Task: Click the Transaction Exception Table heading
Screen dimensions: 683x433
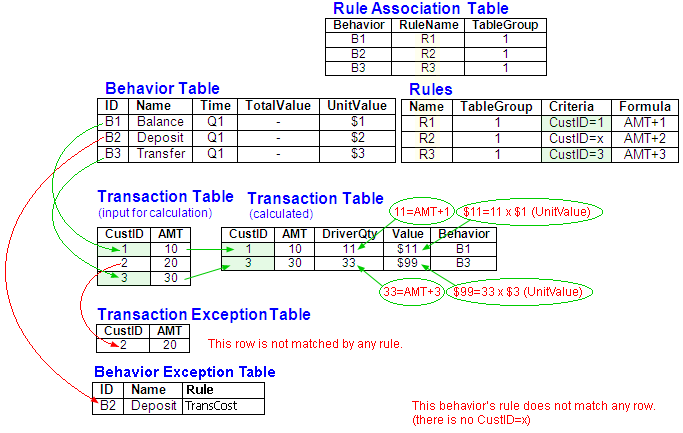Action: coord(203,314)
